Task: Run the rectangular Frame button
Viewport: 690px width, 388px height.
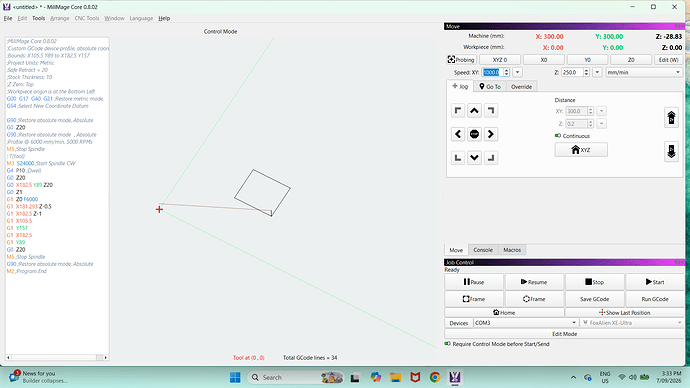Action: (474, 299)
